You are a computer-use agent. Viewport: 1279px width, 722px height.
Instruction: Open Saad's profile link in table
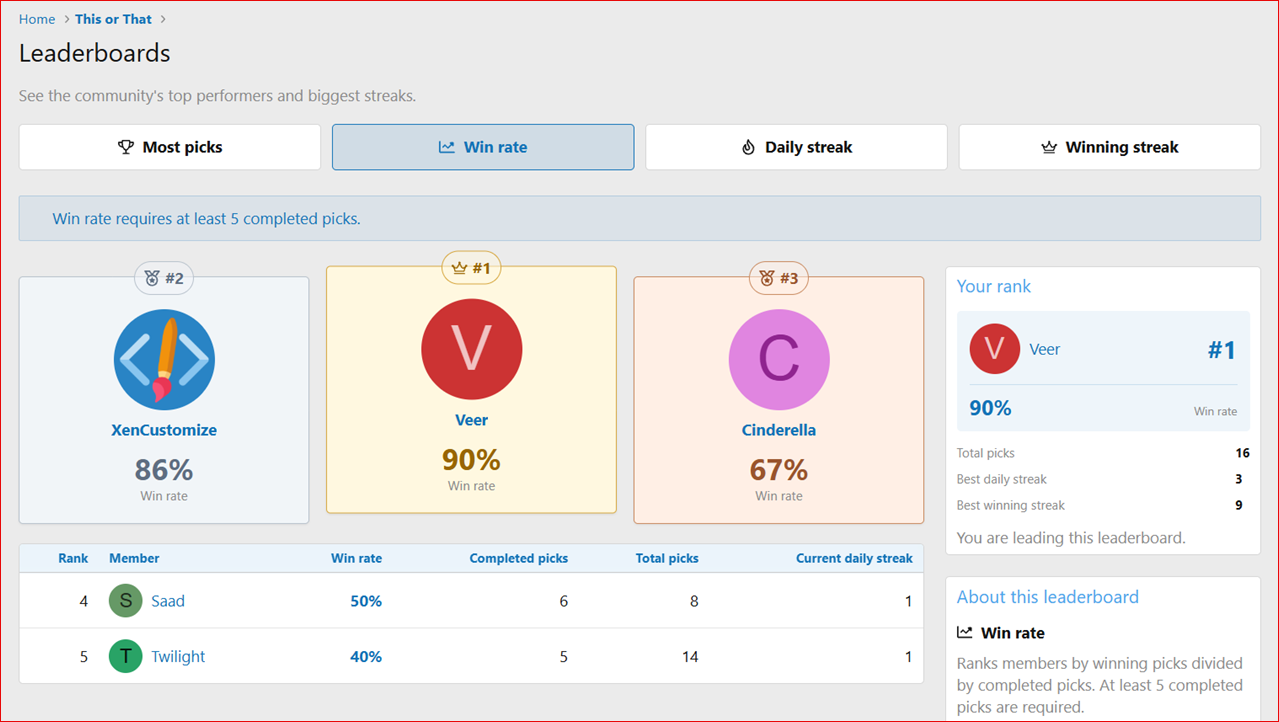(x=168, y=601)
